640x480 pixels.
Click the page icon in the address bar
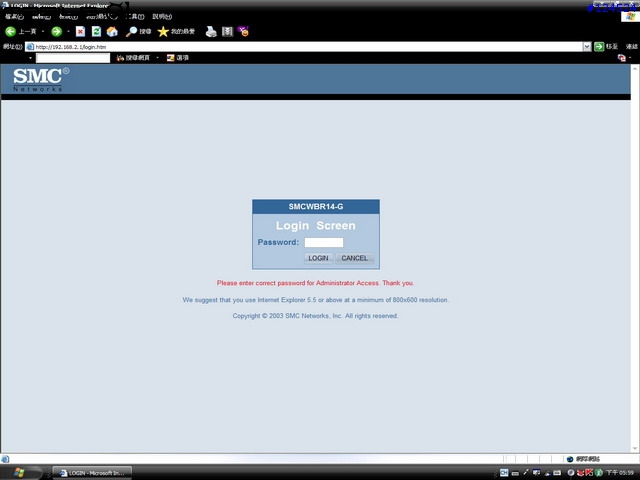[30, 47]
